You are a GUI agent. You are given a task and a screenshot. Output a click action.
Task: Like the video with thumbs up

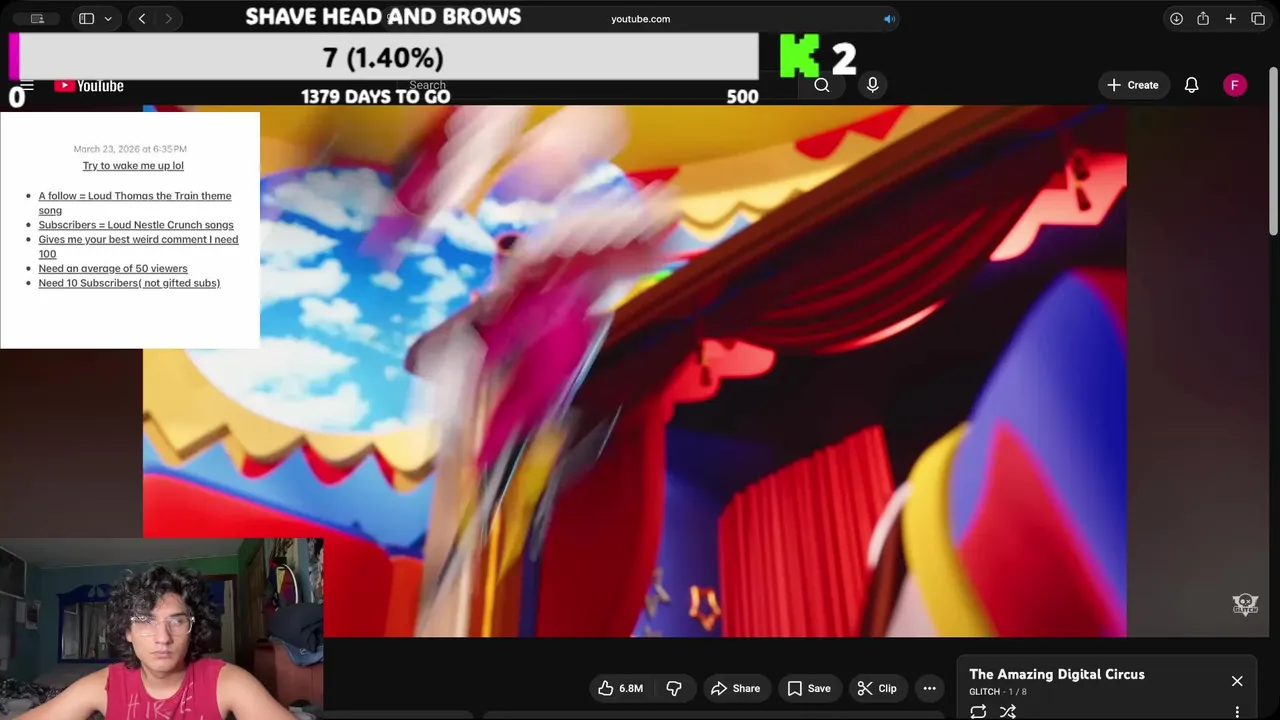[x=621, y=688]
